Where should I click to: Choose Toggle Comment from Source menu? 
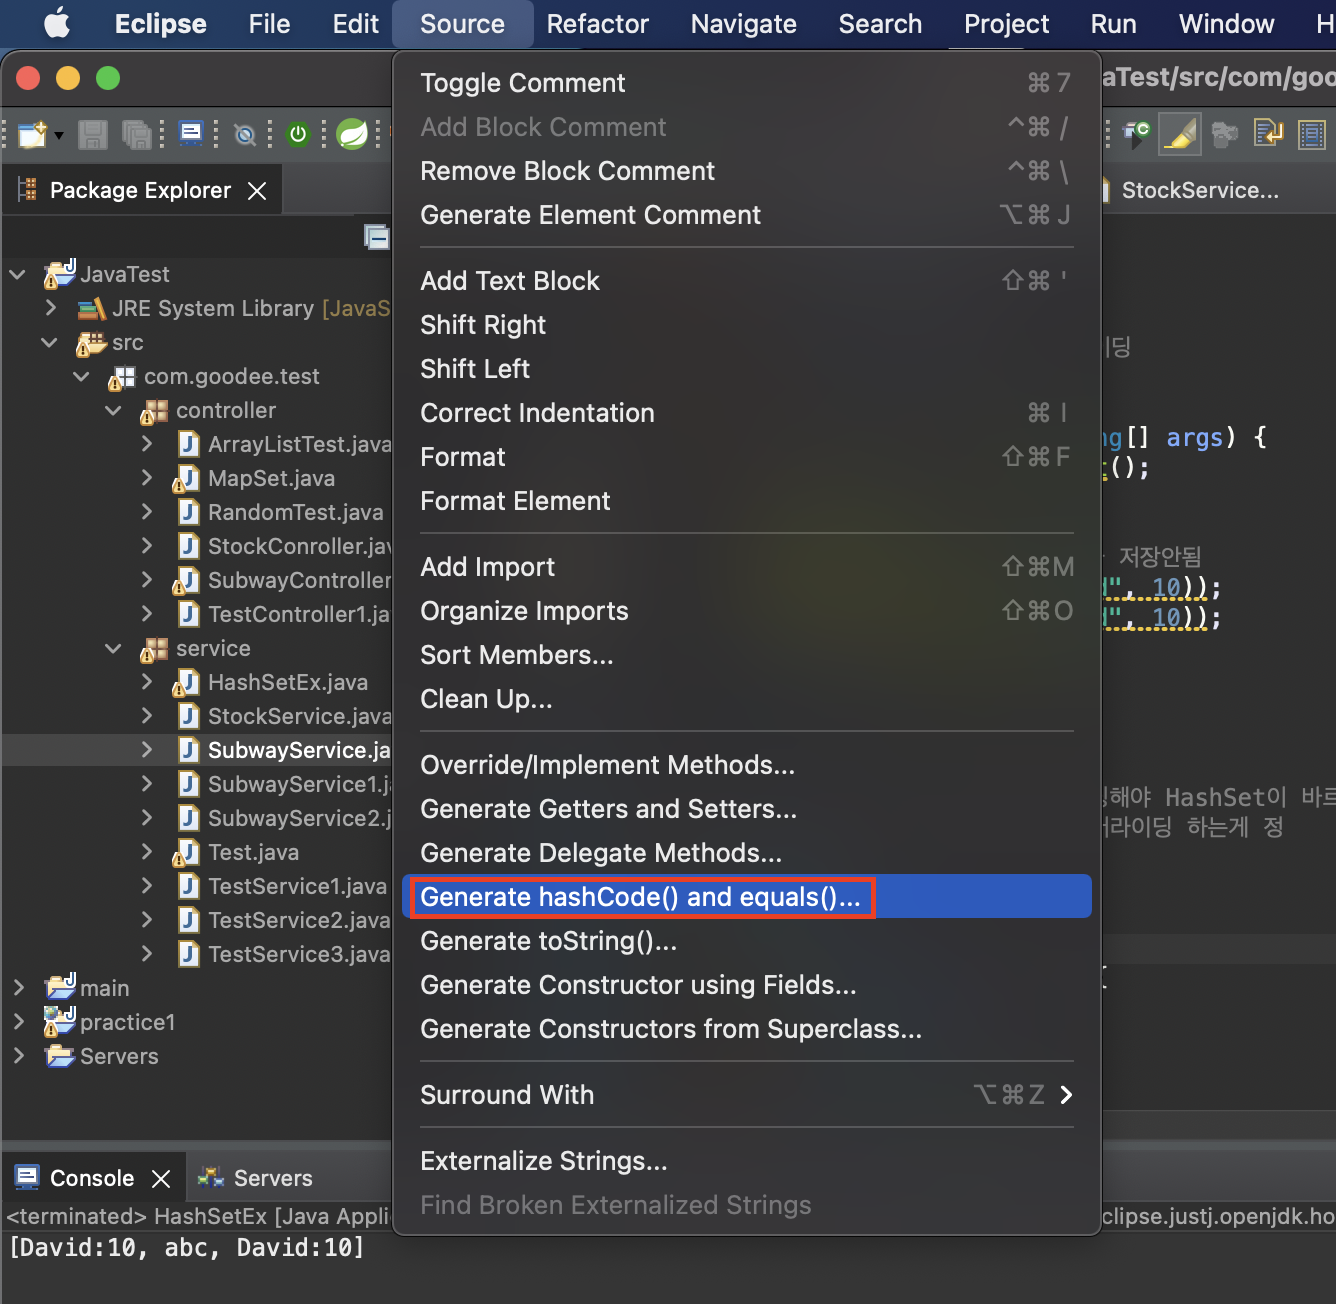746,83
